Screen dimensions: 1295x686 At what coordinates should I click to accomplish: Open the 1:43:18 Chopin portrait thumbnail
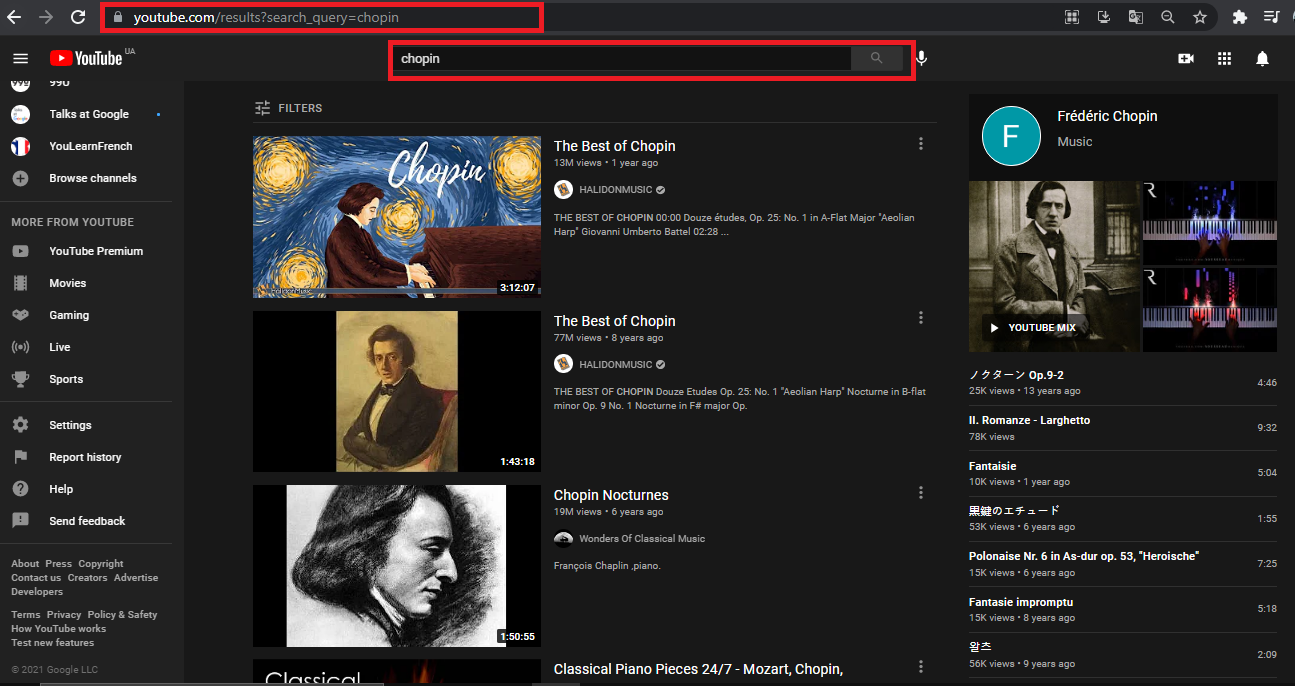tap(397, 391)
